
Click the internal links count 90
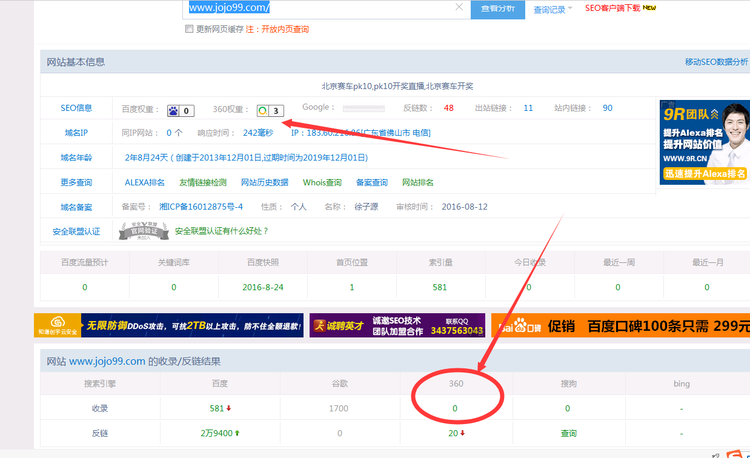coord(607,108)
